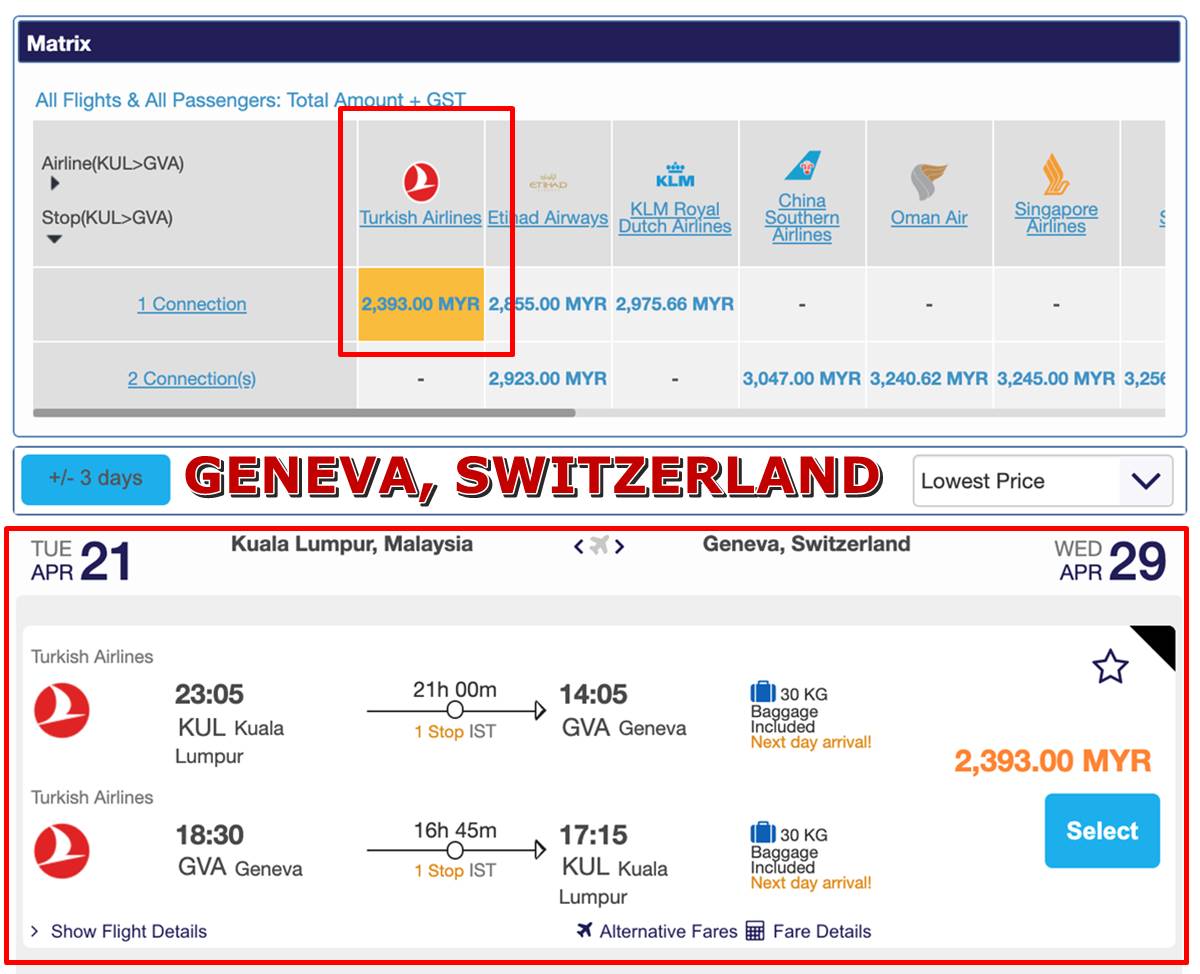Screen dimensions: 1200x974
Task: Open the Turkish Airlines link in matrix
Action: click(x=421, y=218)
